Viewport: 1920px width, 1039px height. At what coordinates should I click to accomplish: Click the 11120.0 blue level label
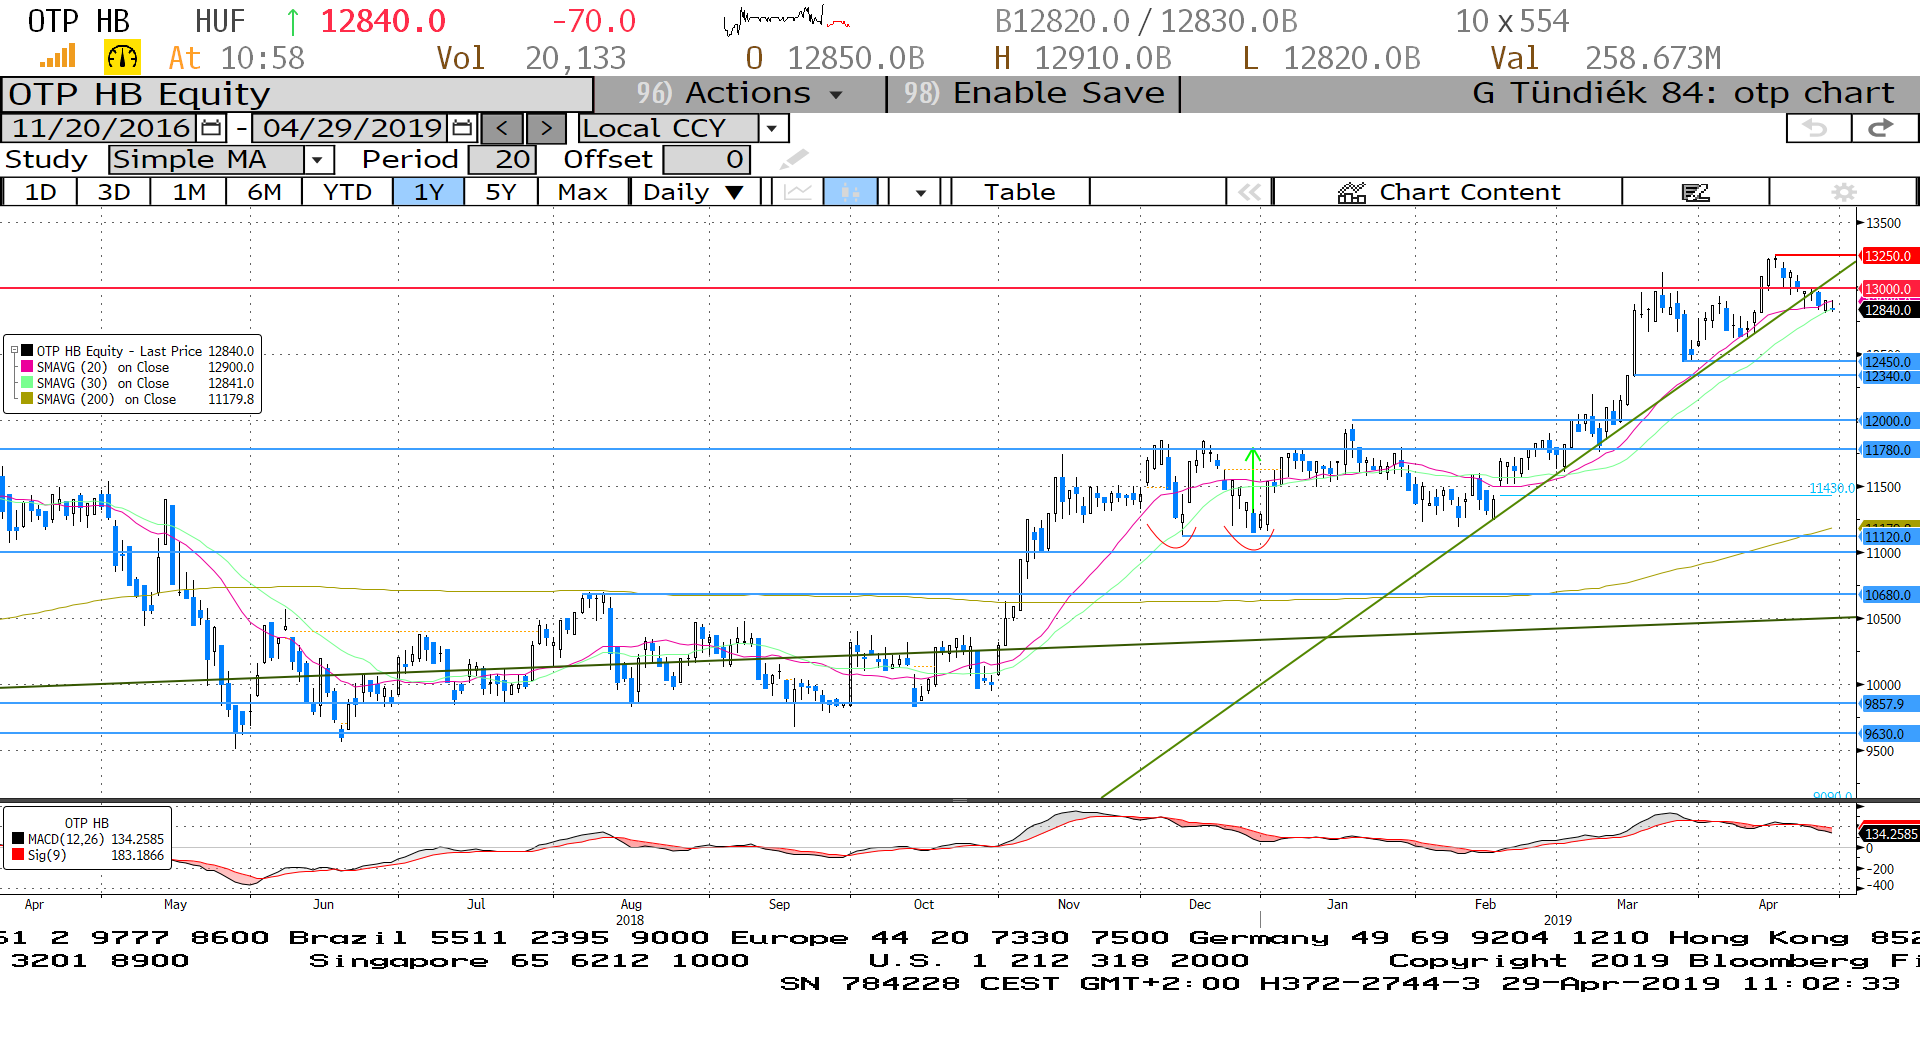pos(1888,537)
